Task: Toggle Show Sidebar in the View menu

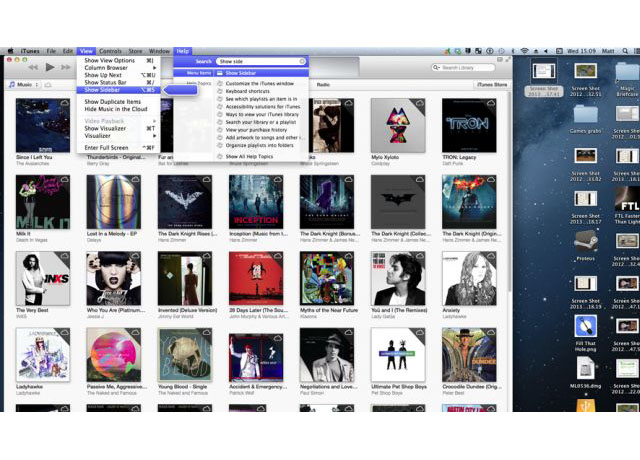Action: coord(118,90)
